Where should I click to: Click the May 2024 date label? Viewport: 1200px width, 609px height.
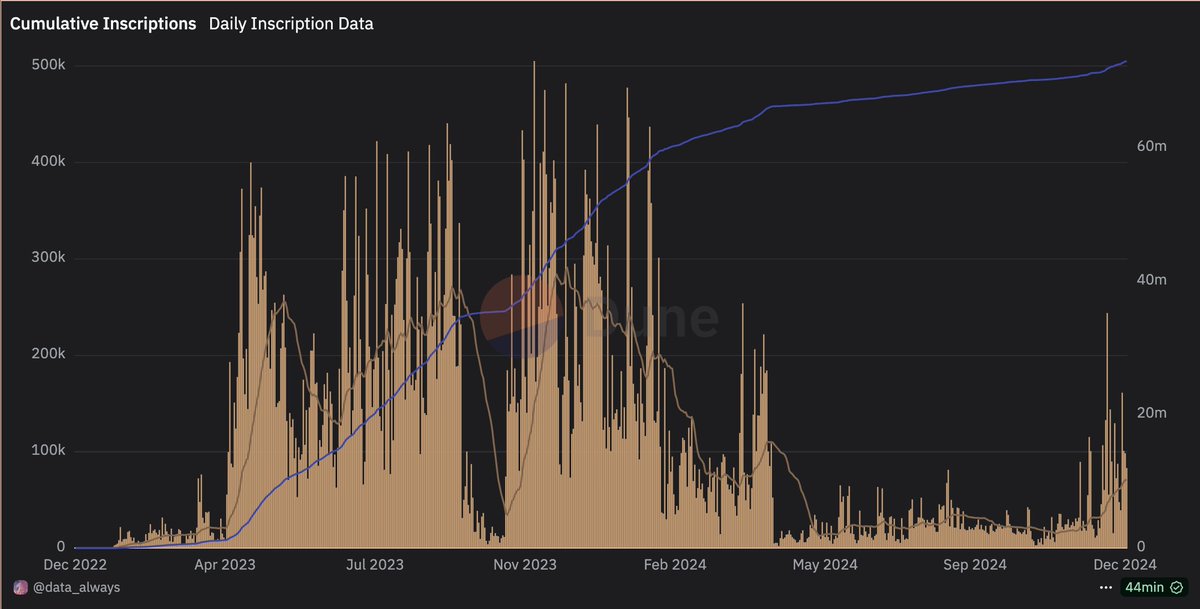pyautogui.click(x=825, y=565)
